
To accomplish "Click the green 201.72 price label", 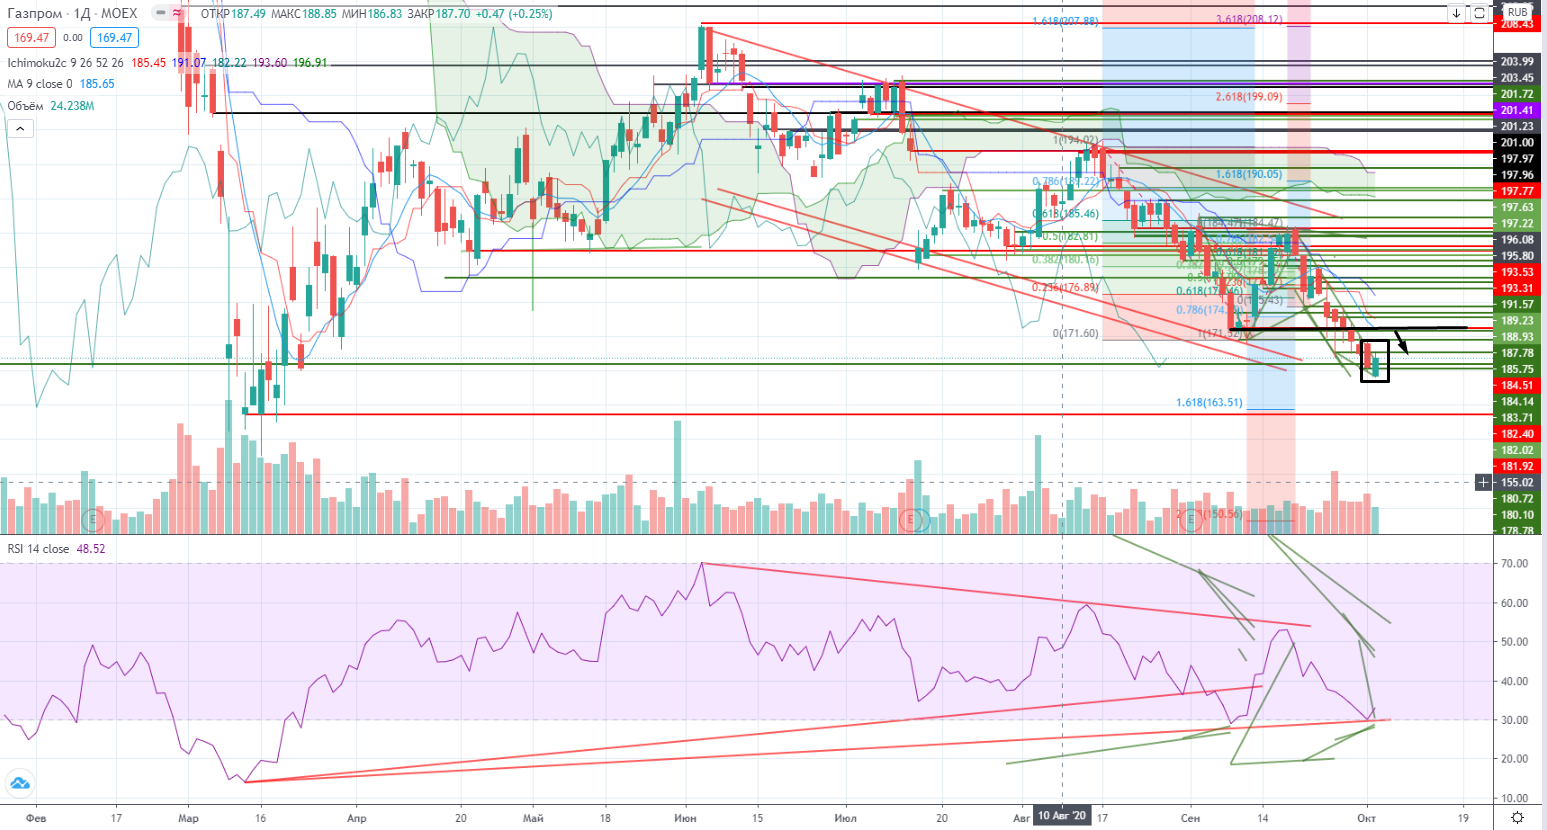I will tap(1517, 94).
